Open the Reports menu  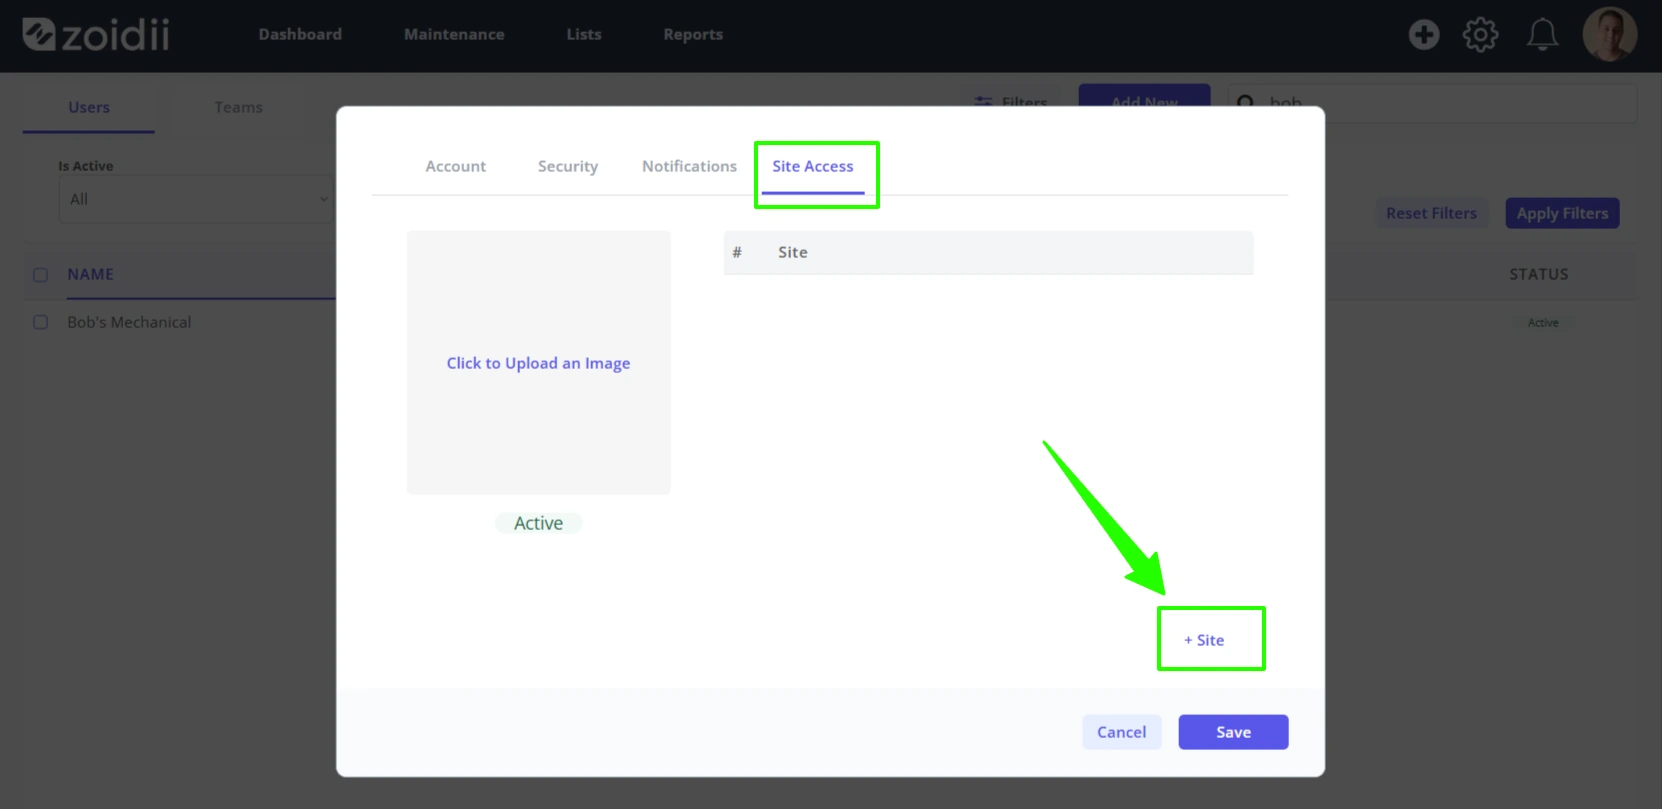pos(693,34)
